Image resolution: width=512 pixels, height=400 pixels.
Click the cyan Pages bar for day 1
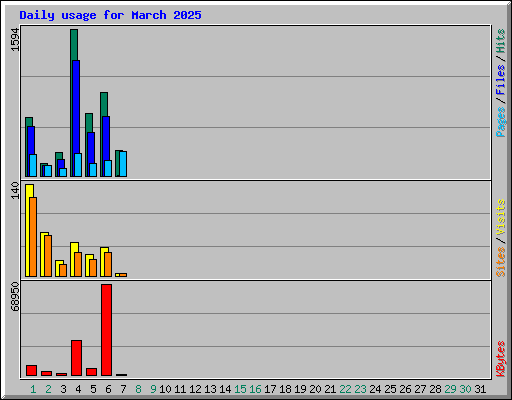coord(33,165)
